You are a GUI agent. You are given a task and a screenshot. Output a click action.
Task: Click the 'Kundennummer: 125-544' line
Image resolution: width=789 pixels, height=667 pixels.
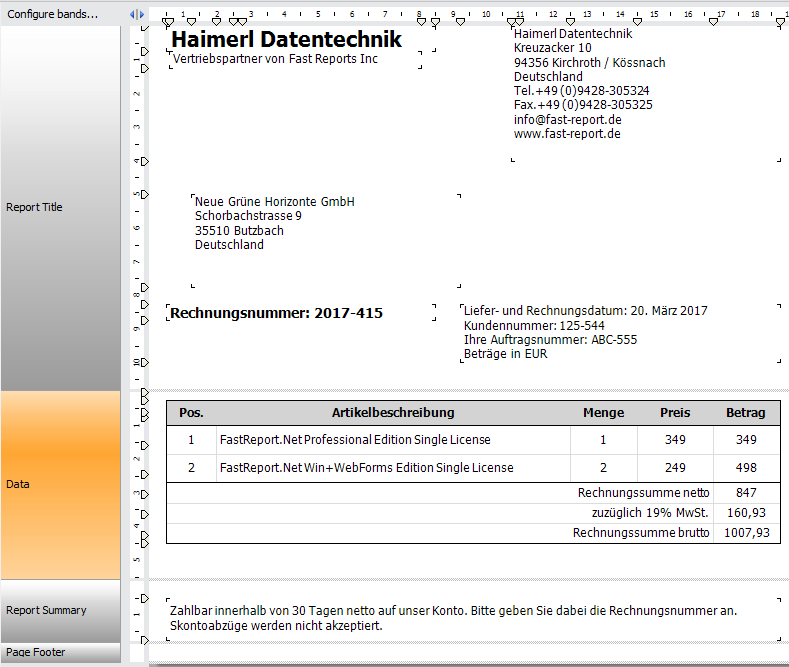point(534,325)
